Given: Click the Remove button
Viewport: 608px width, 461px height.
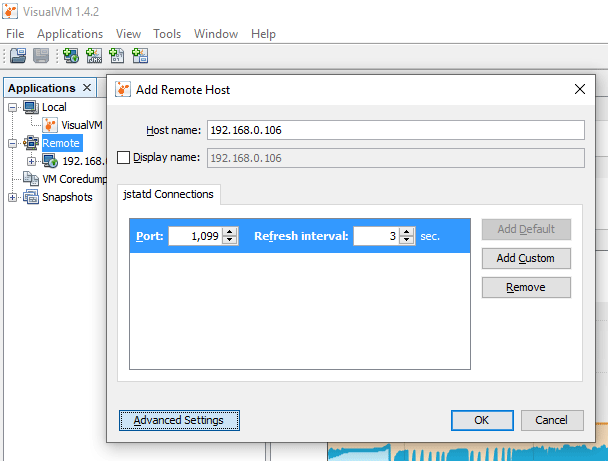Looking at the screenshot, I should tap(526, 287).
